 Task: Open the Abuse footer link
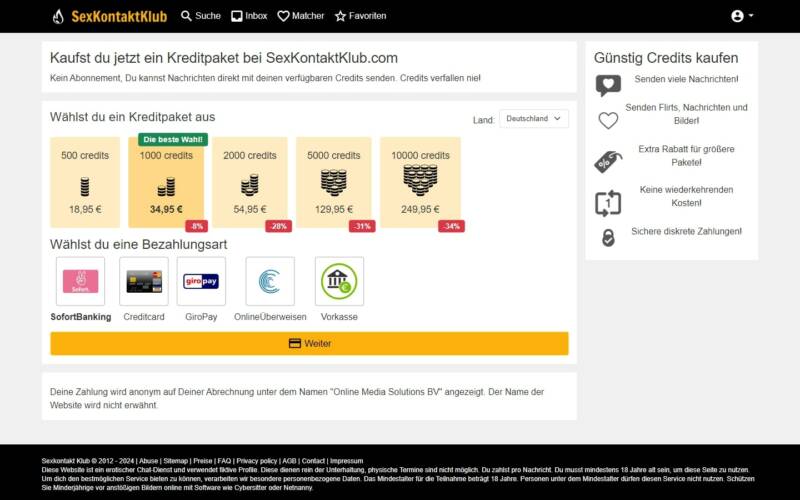(148, 461)
